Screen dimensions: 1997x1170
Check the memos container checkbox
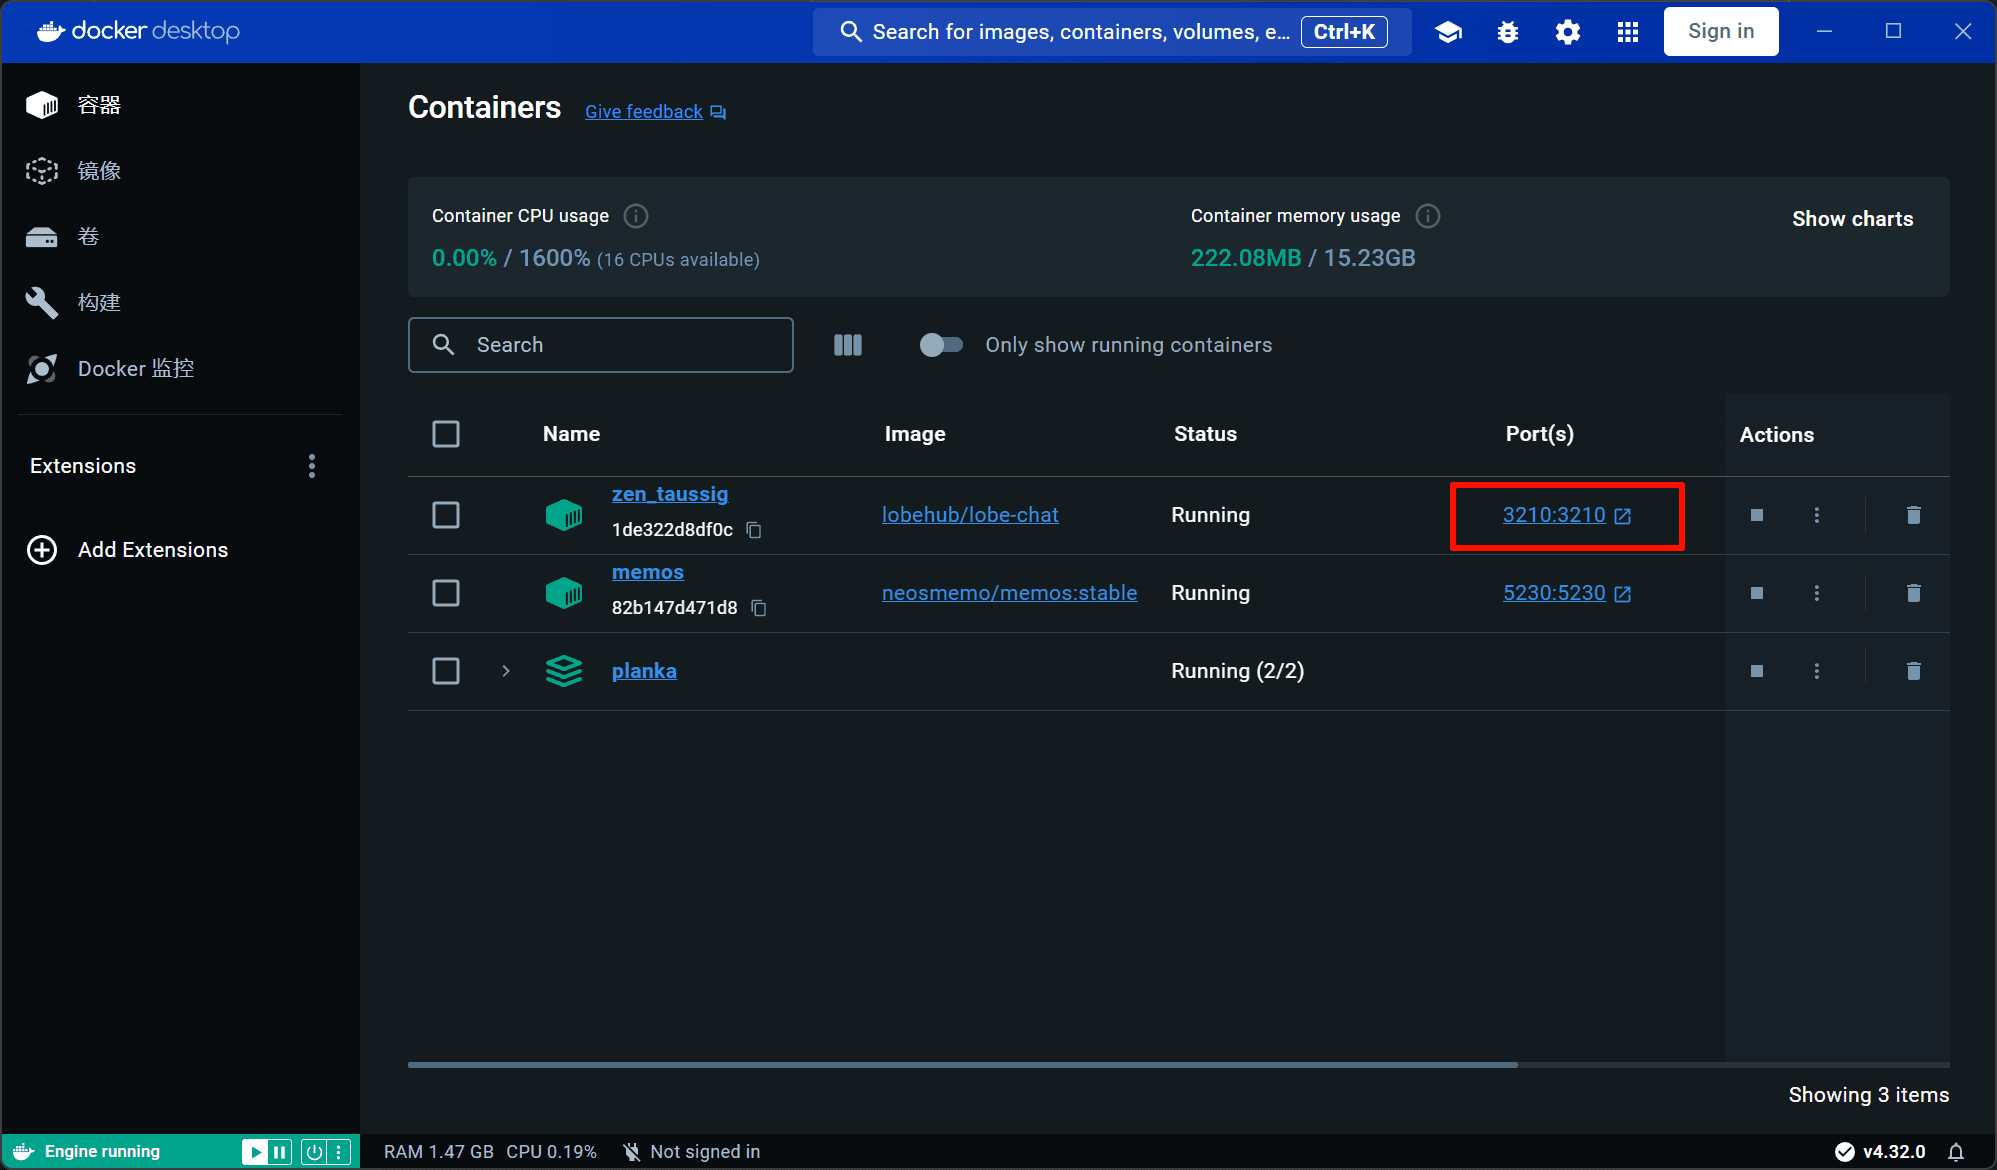click(446, 593)
